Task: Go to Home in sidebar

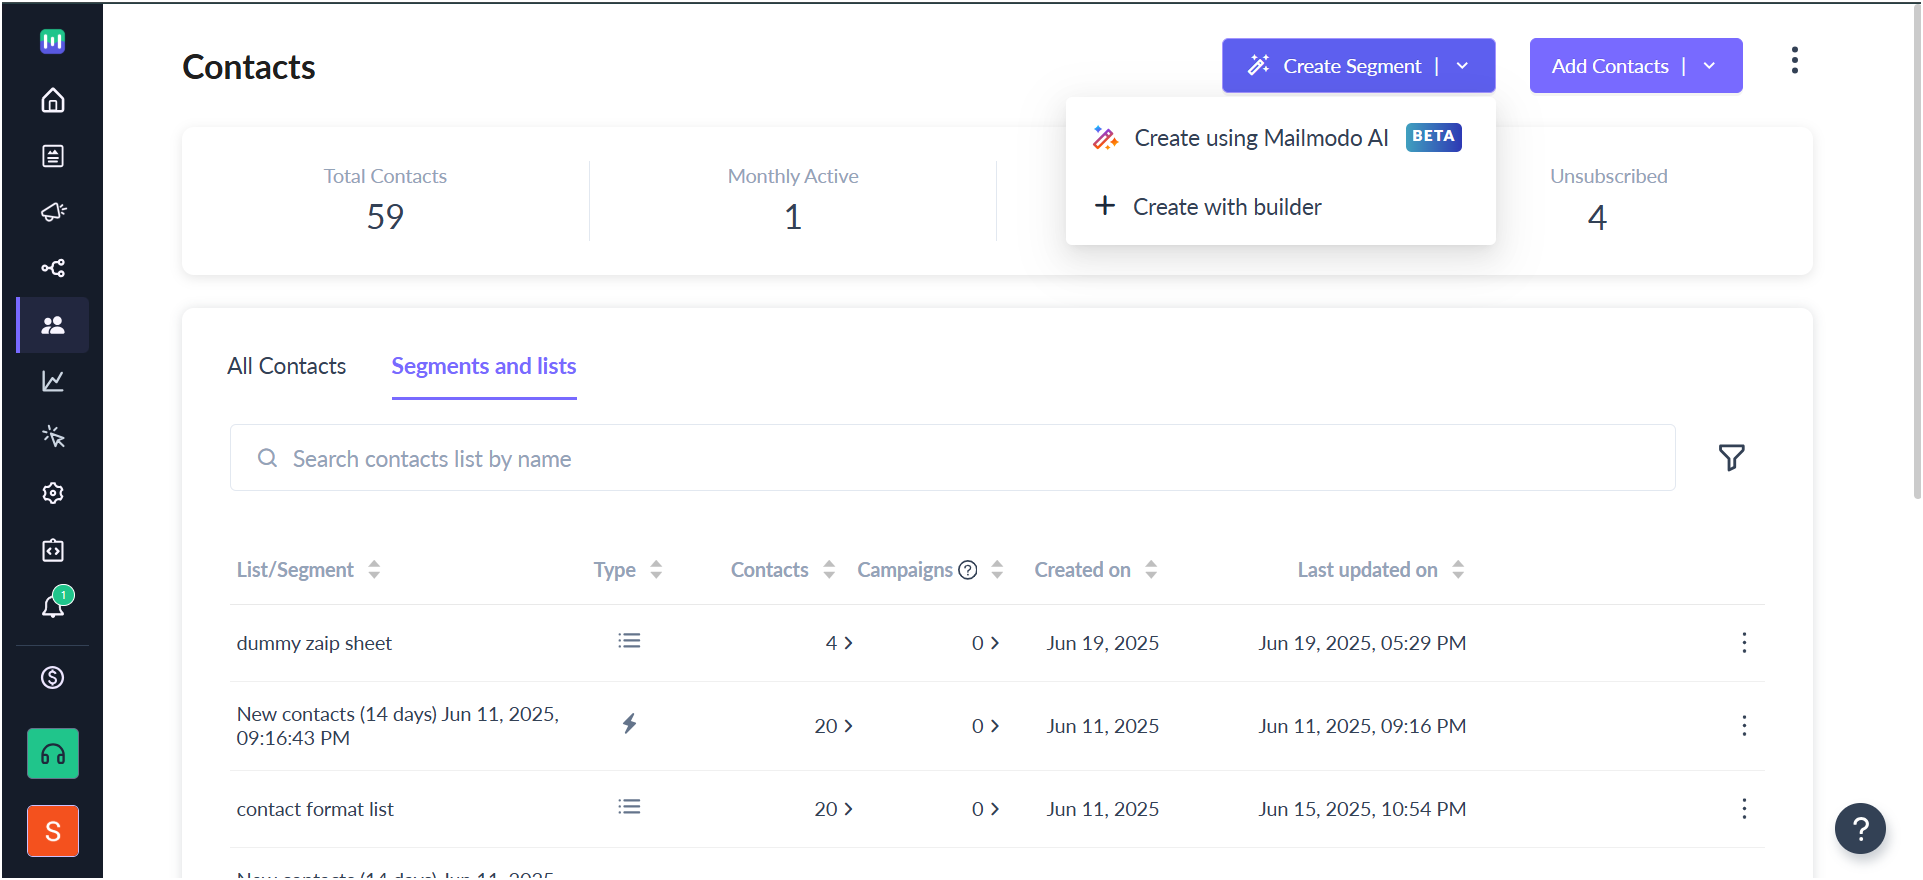Action: click(53, 100)
